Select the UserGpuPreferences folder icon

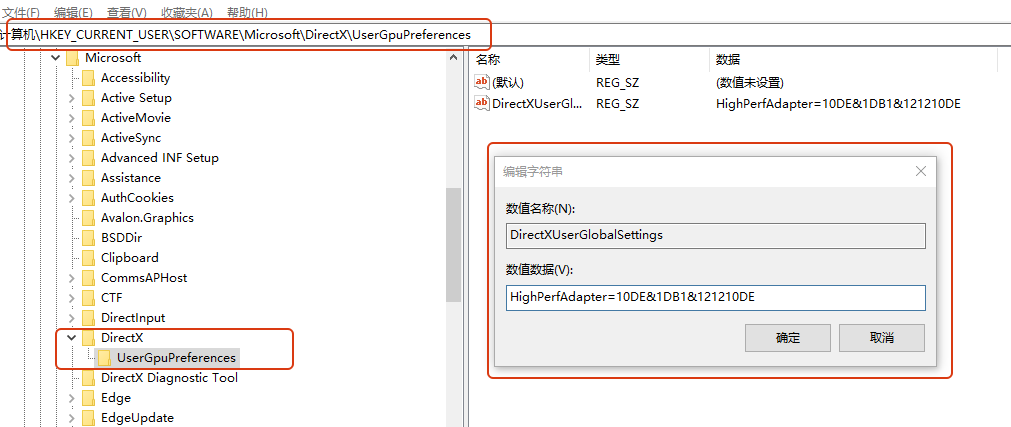(x=104, y=358)
